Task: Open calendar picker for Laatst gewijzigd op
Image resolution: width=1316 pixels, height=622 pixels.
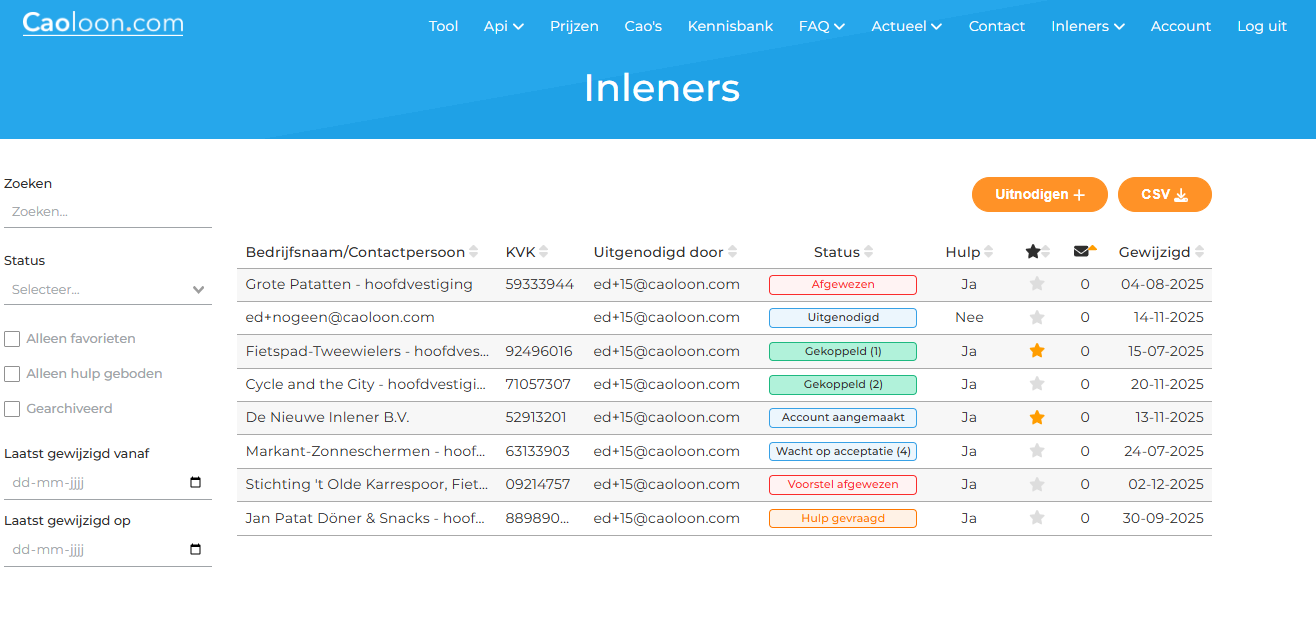Action: click(x=195, y=549)
